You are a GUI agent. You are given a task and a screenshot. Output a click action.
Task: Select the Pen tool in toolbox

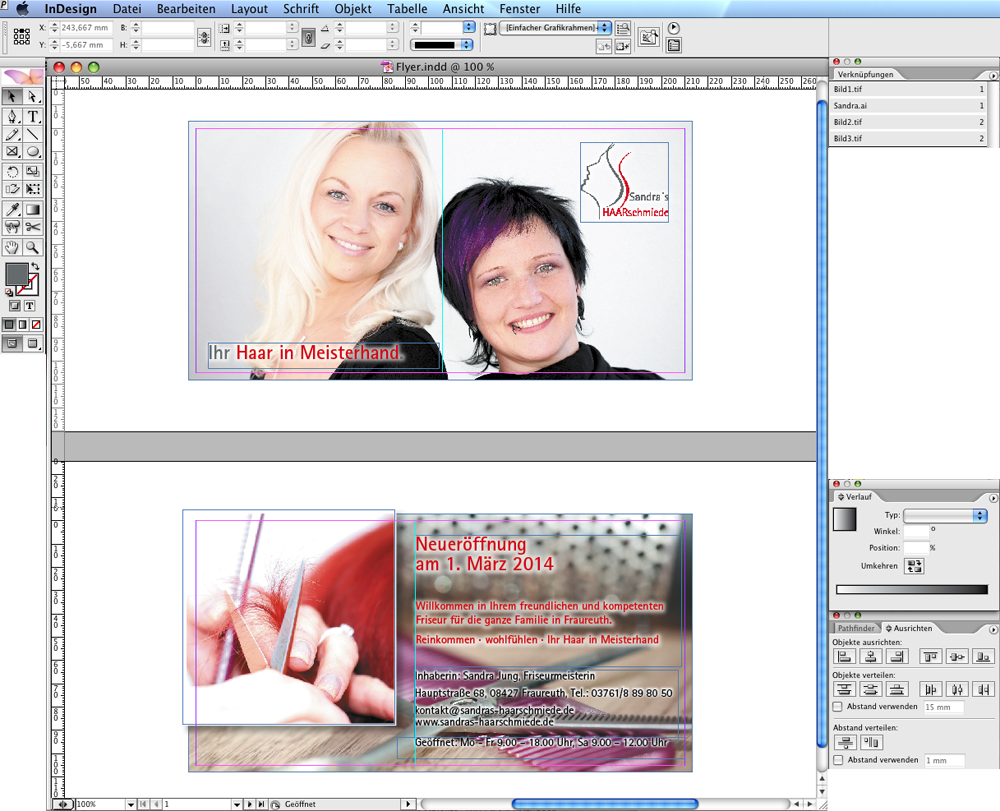(x=12, y=116)
